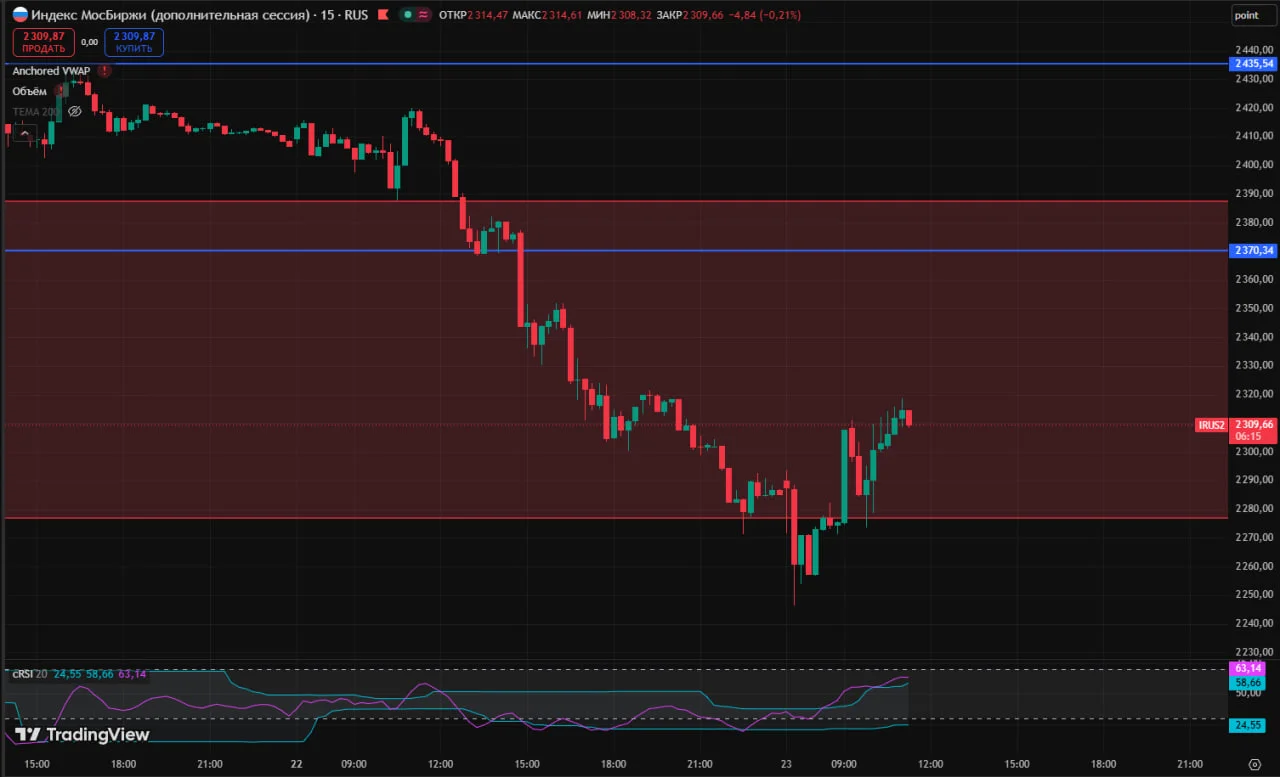Click the blue 2 370,34 level label

1254,250
